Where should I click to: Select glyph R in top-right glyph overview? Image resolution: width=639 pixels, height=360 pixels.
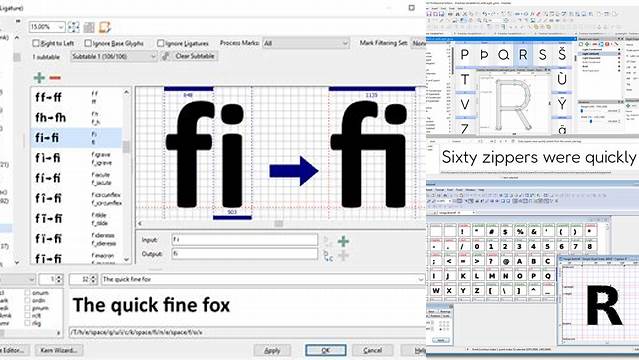tap(523, 54)
